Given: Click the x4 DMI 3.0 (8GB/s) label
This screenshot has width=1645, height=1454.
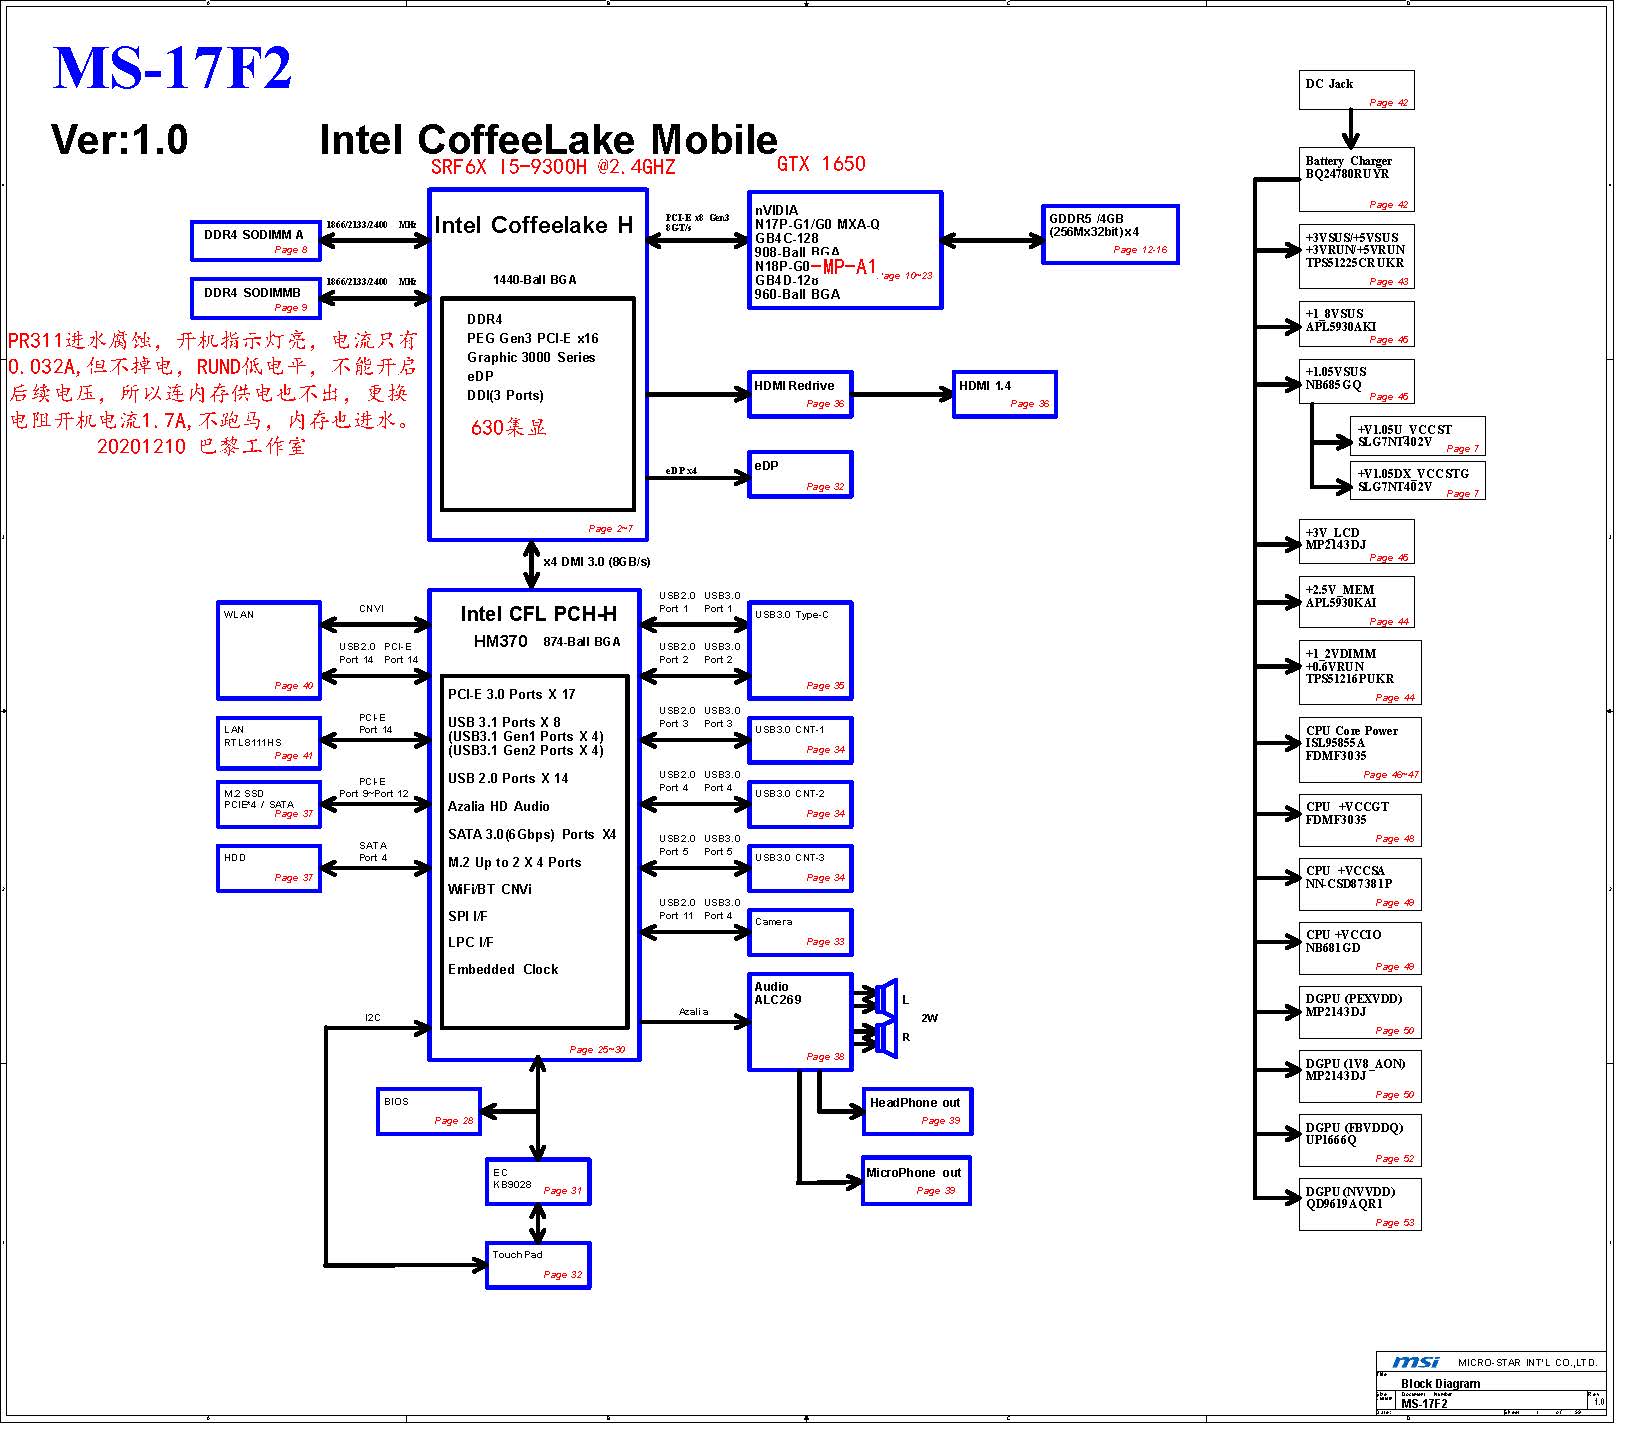Looking at the screenshot, I should tap(597, 562).
